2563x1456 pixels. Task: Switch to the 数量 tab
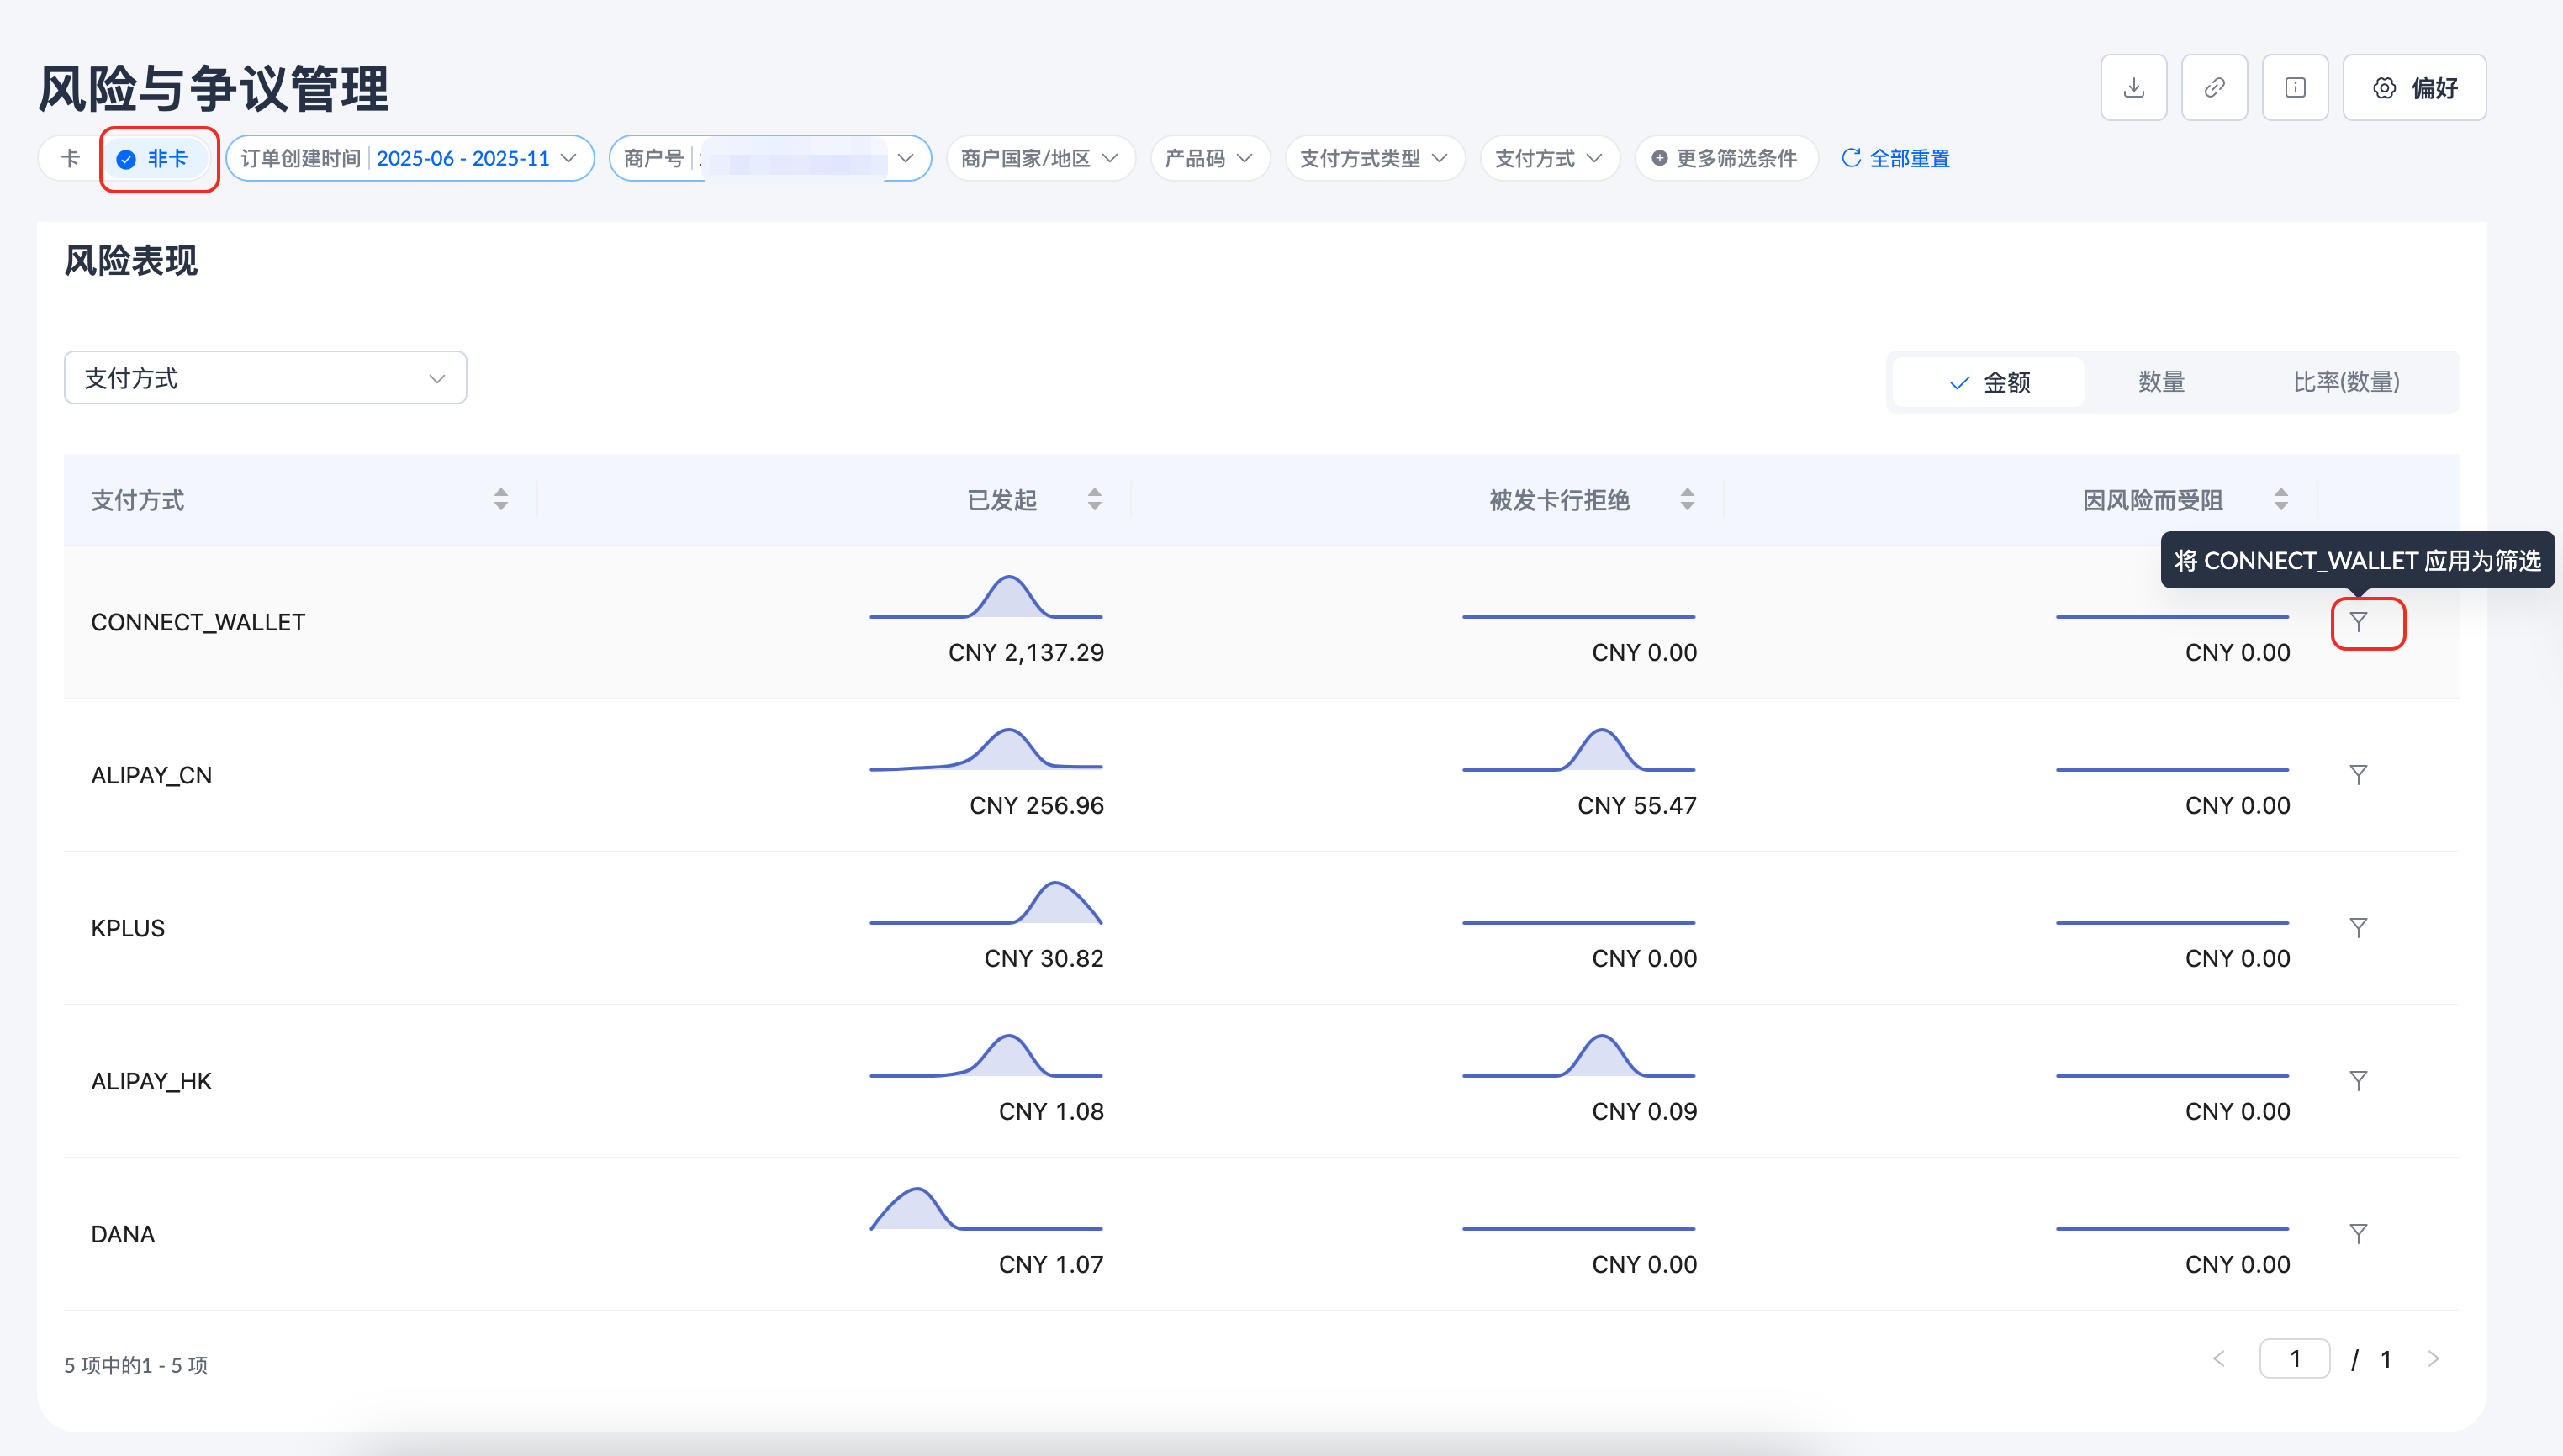coord(2161,382)
